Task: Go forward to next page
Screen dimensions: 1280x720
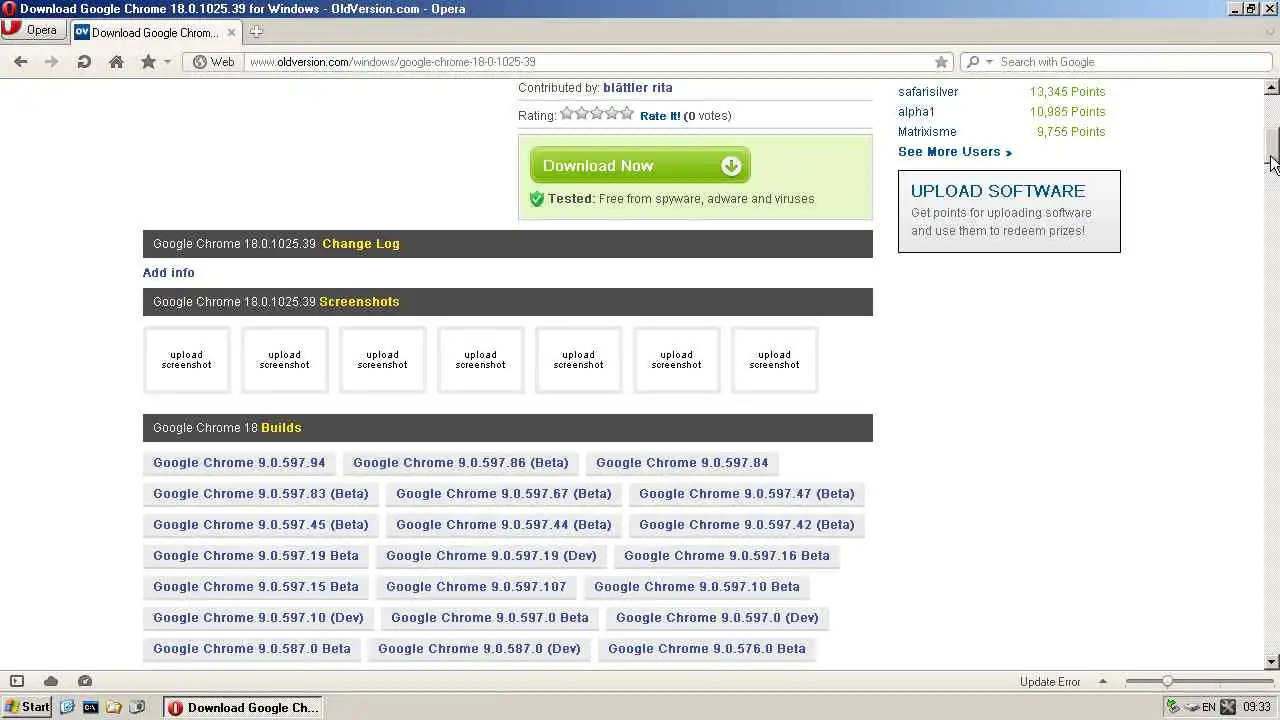Action: click(x=52, y=62)
